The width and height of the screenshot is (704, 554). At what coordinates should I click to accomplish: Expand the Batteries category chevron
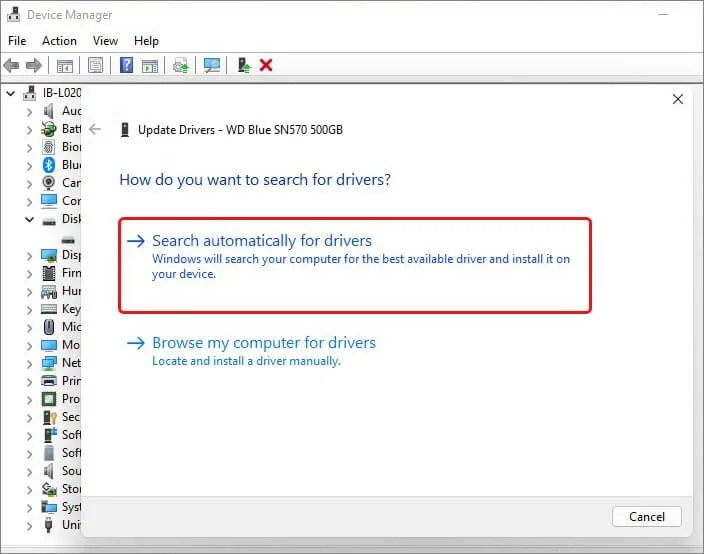(29, 130)
